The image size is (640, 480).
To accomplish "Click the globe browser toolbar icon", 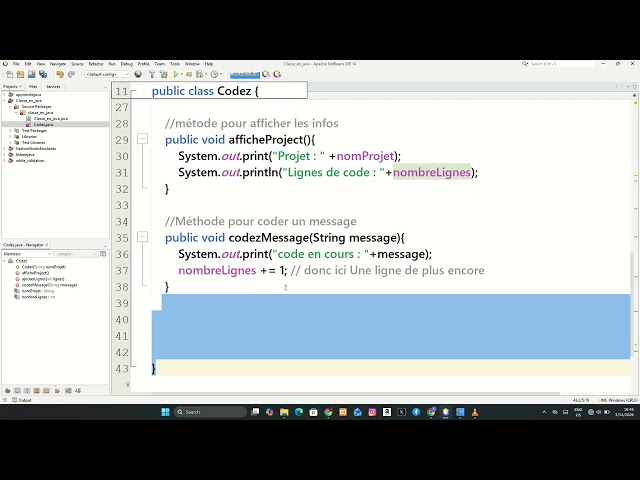I will 138,74.
